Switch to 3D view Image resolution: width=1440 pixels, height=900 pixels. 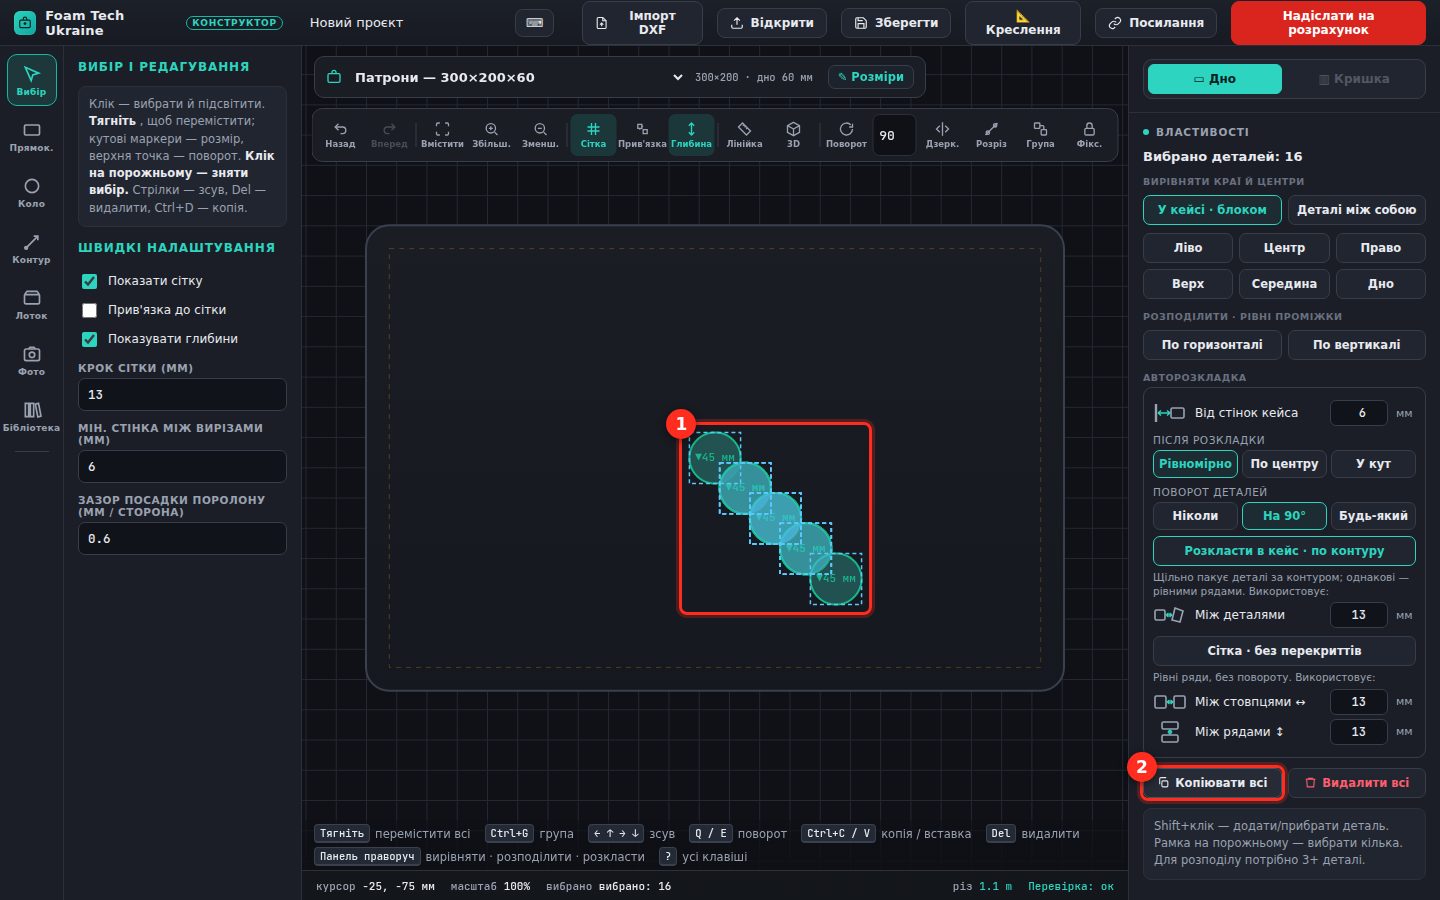coord(793,135)
